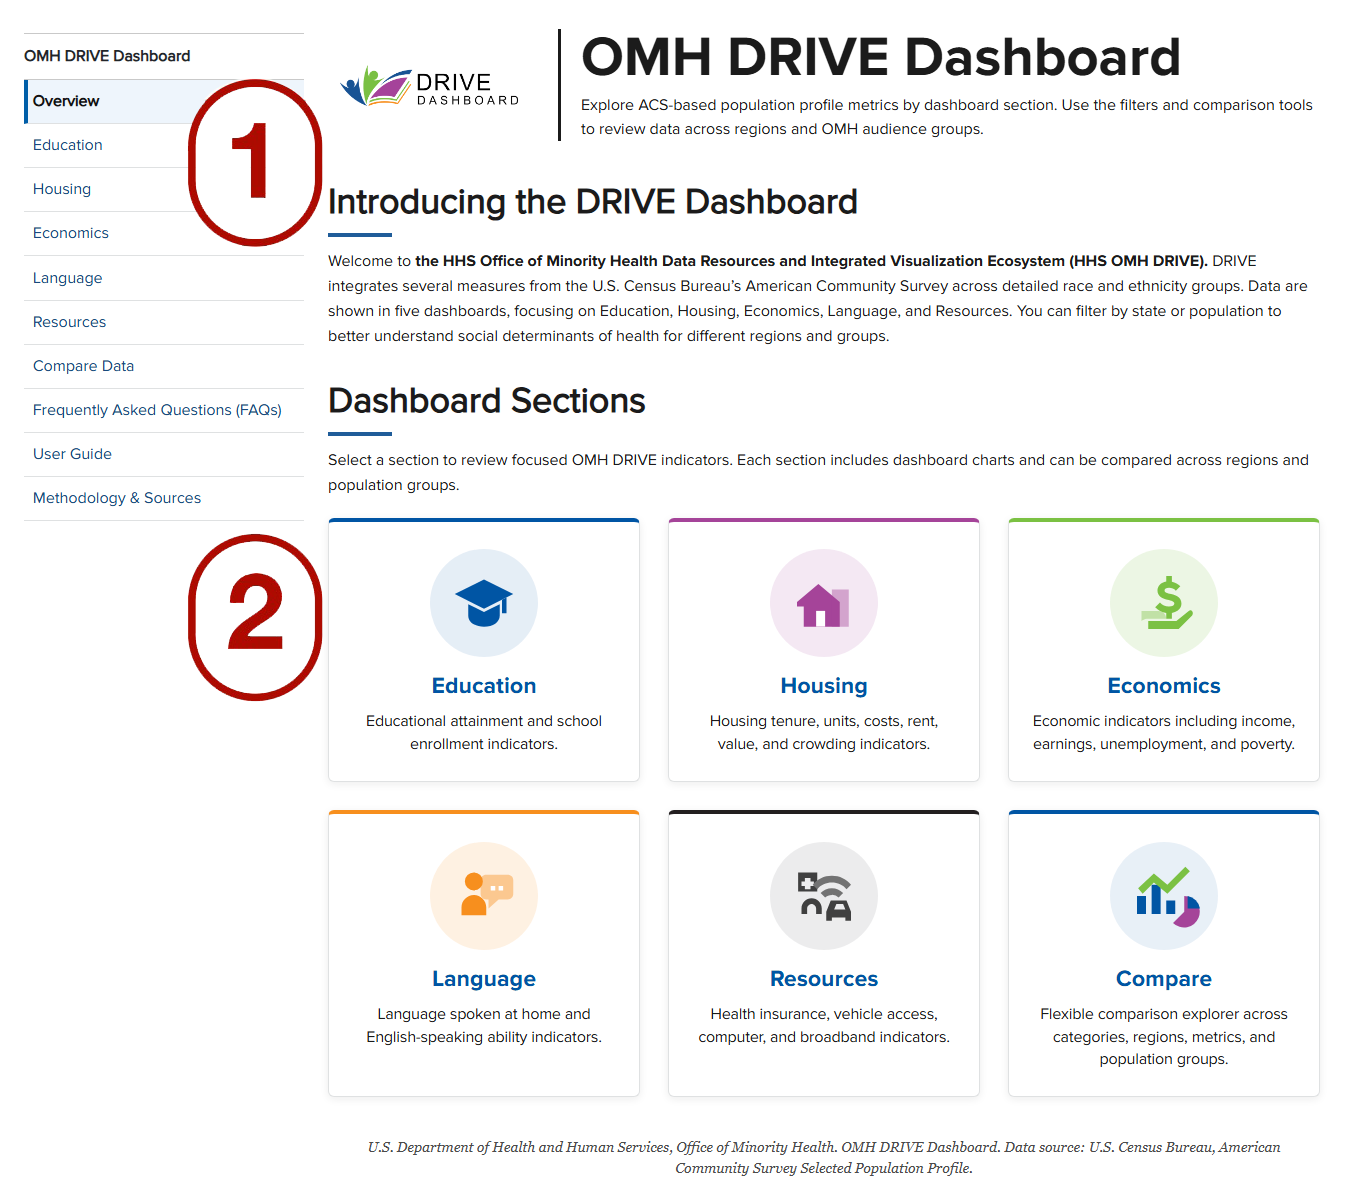The width and height of the screenshot is (1362, 1186).
Task: Click 'Select a section to review' paragraph
Action: (x=818, y=472)
